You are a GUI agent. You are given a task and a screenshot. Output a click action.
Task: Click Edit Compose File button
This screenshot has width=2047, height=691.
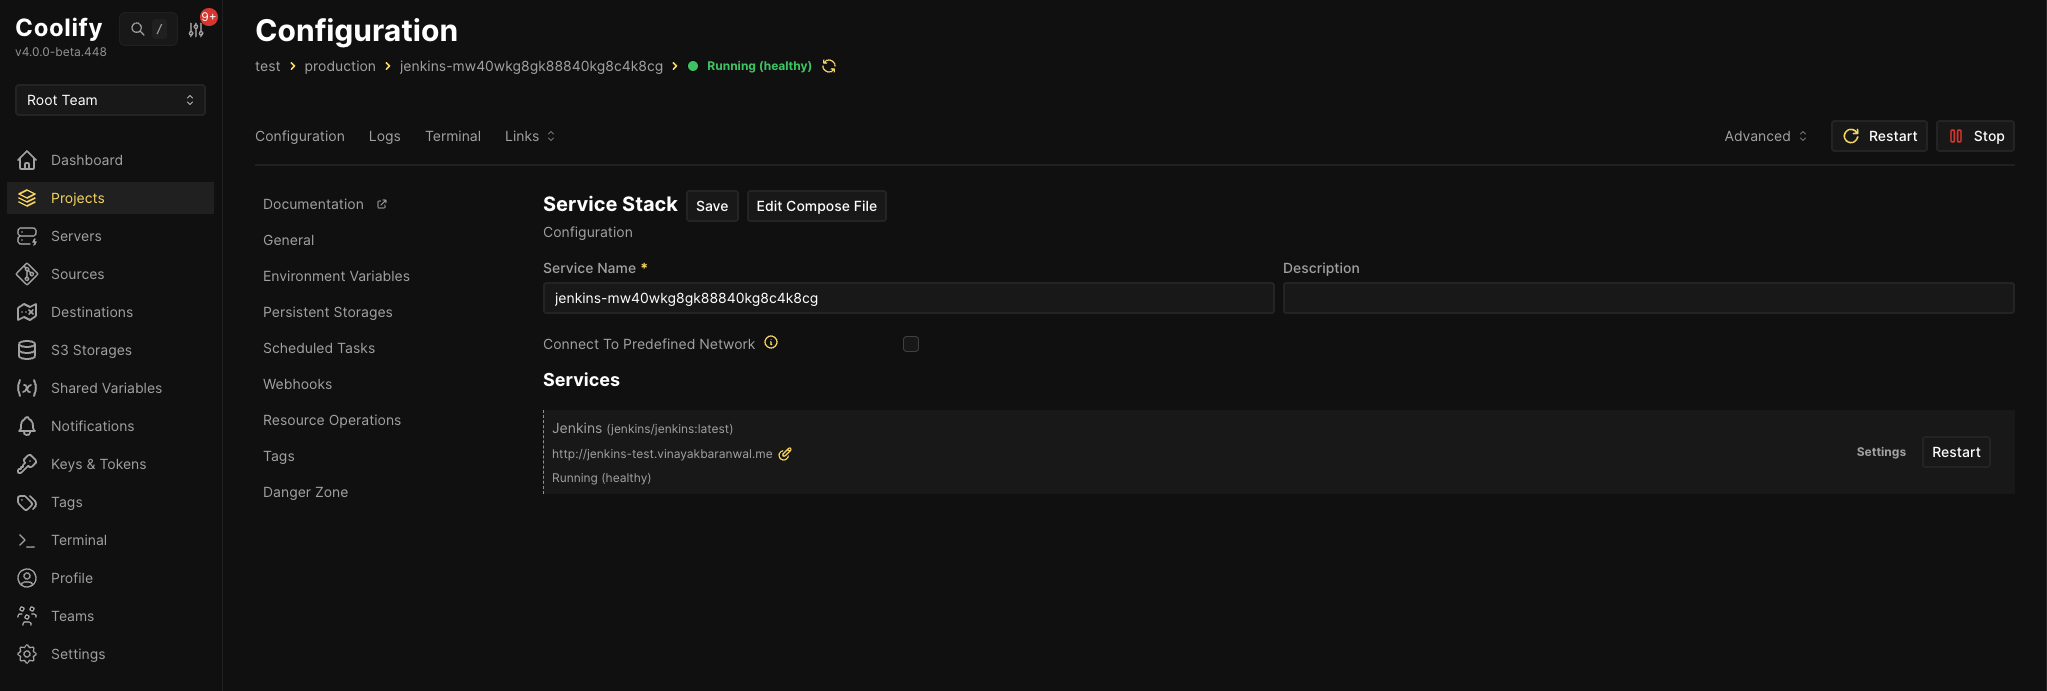click(x=817, y=206)
